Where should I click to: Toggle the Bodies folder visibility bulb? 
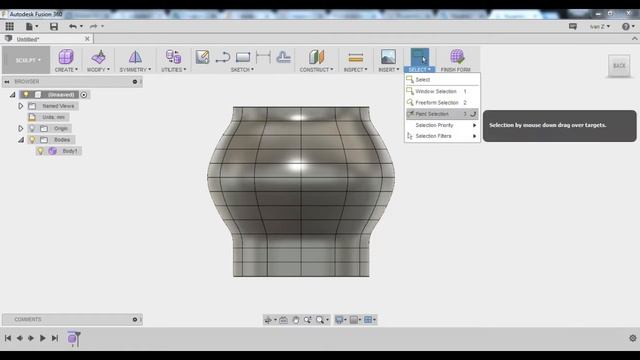(32, 140)
